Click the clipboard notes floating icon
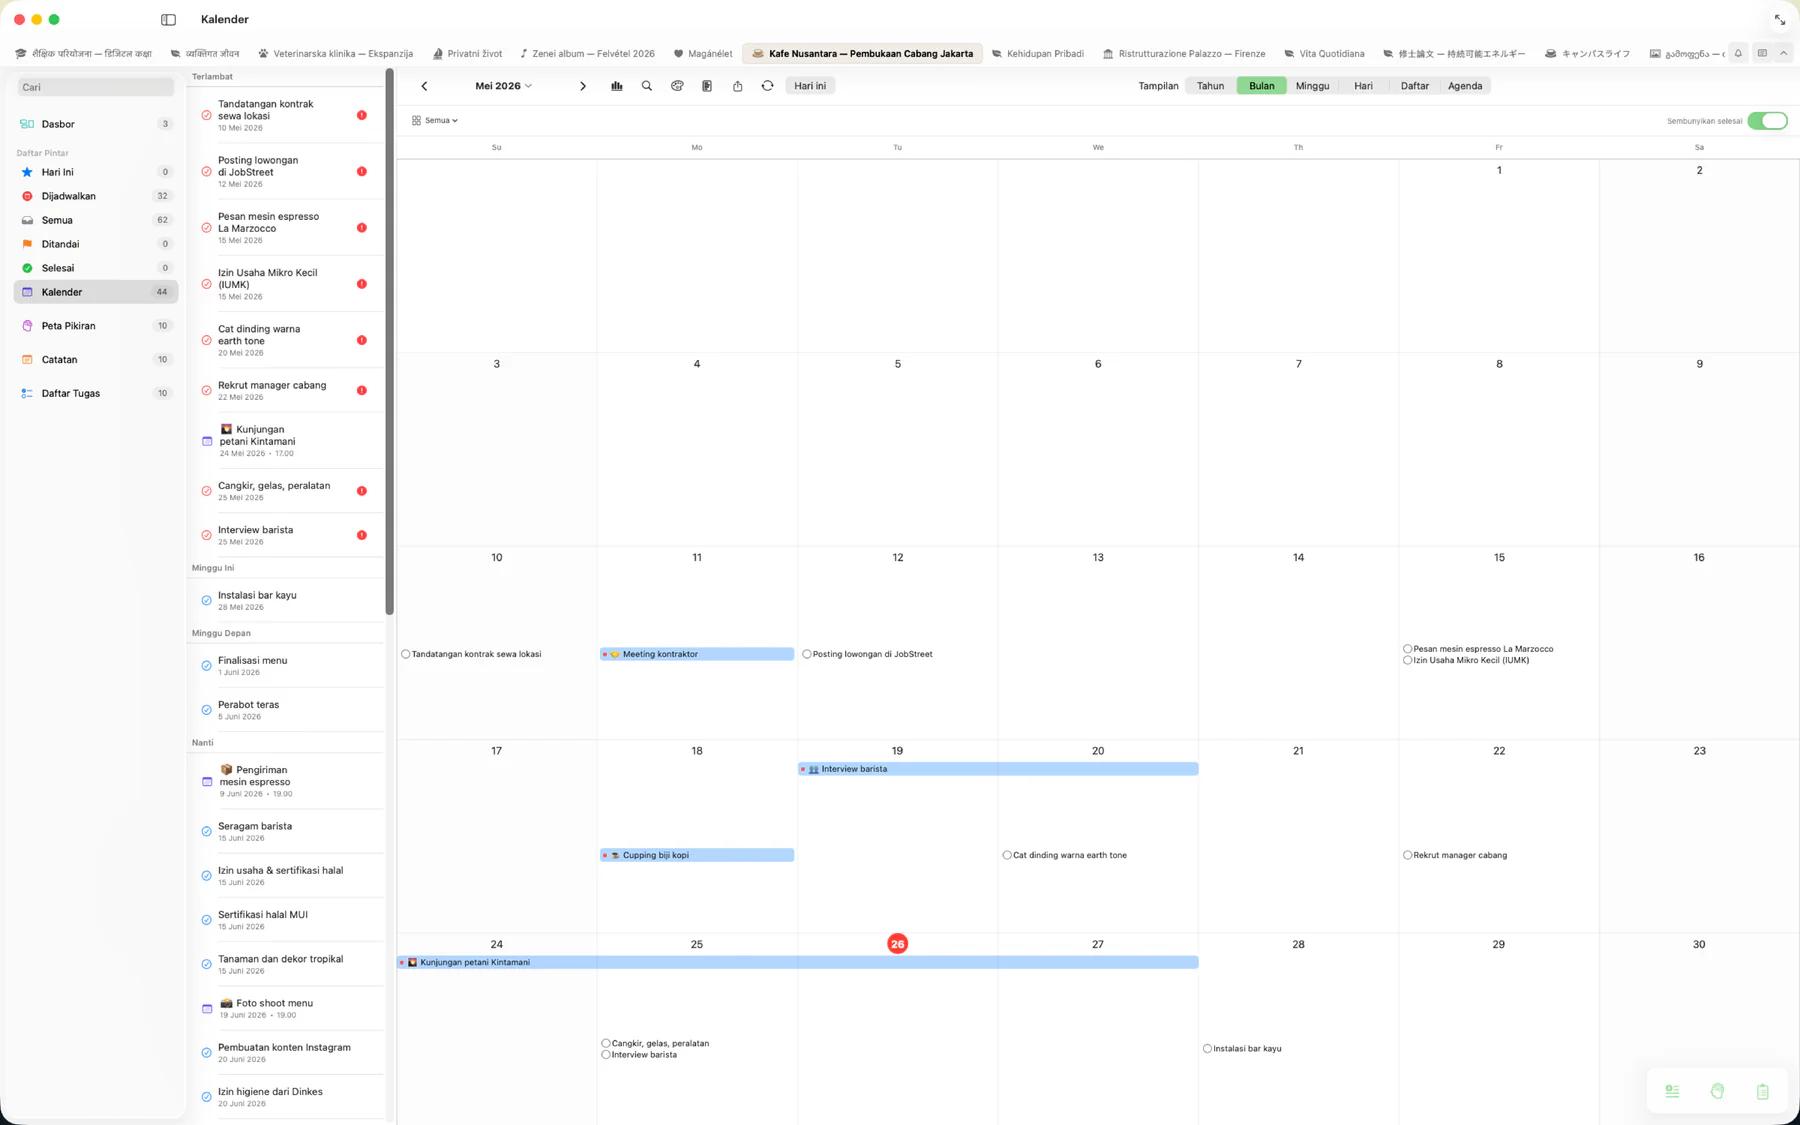Screen dimensions: 1800x1125 (x=1762, y=1091)
